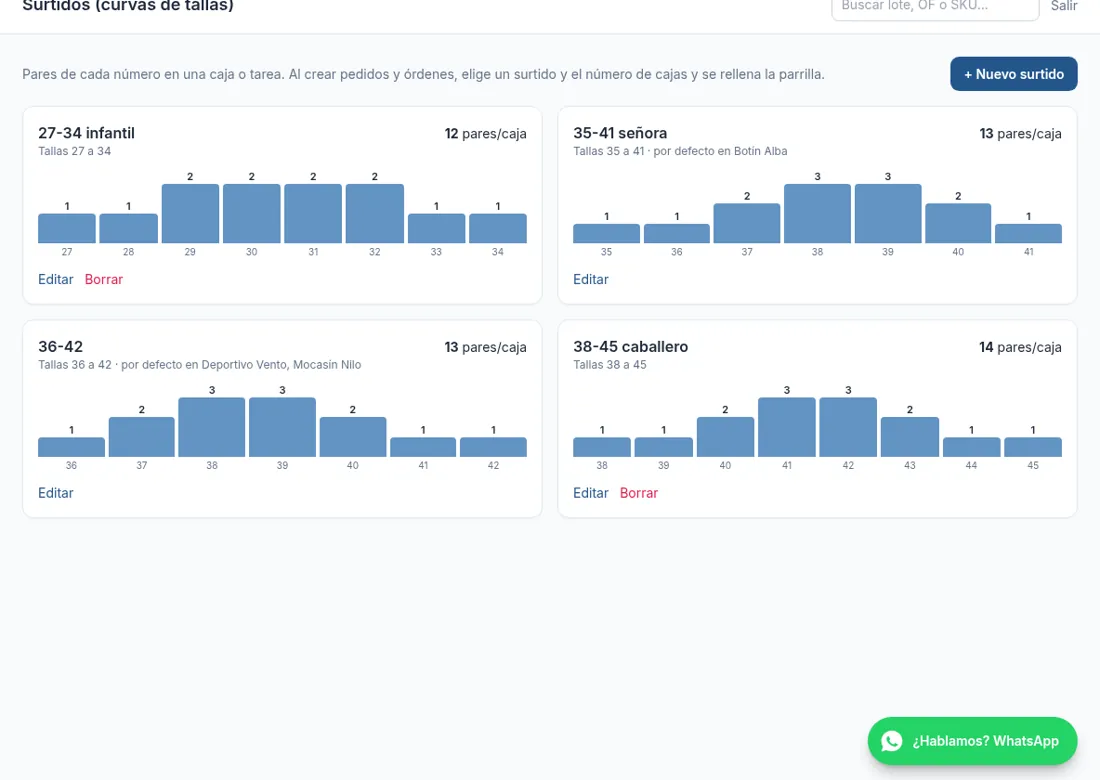Select the Tallas 27 a 34 subtitle
The image size is (1100, 780).
74,151
